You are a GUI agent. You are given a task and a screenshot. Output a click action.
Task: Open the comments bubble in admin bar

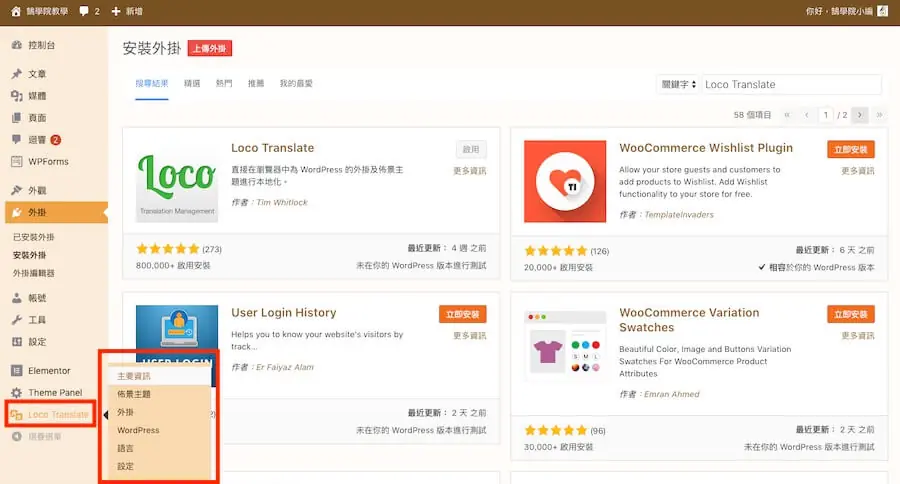click(84, 11)
